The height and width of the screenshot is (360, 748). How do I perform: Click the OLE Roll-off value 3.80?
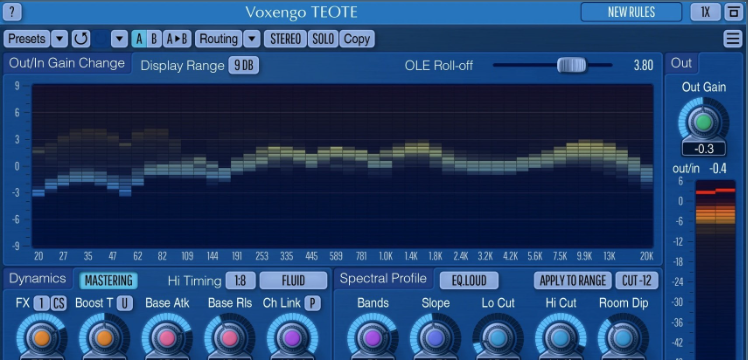[643, 65]
